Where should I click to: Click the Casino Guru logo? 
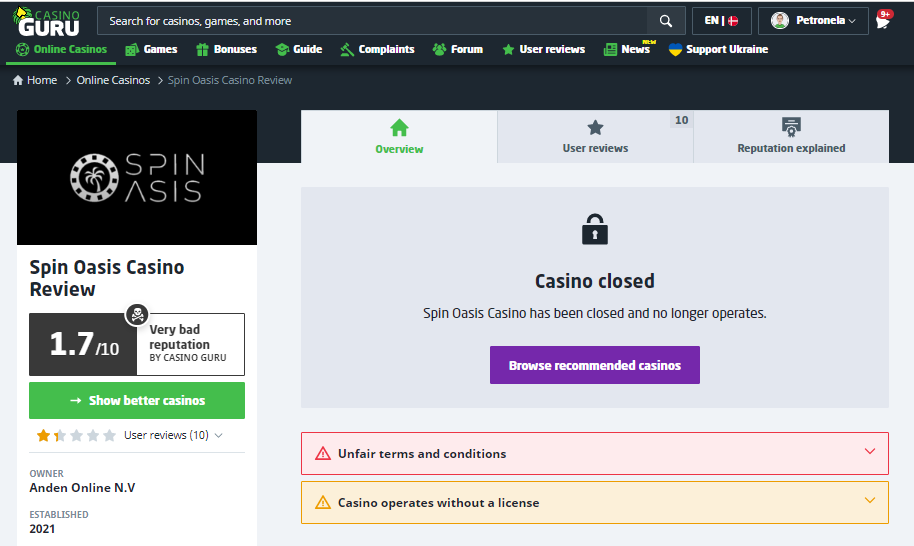point(46,20)
